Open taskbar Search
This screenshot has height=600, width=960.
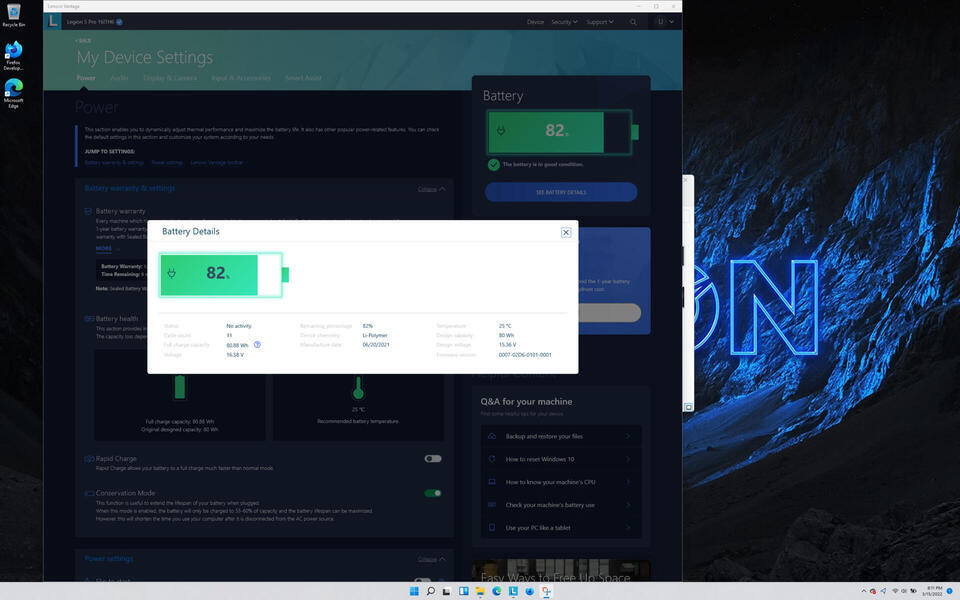point(430,591)
